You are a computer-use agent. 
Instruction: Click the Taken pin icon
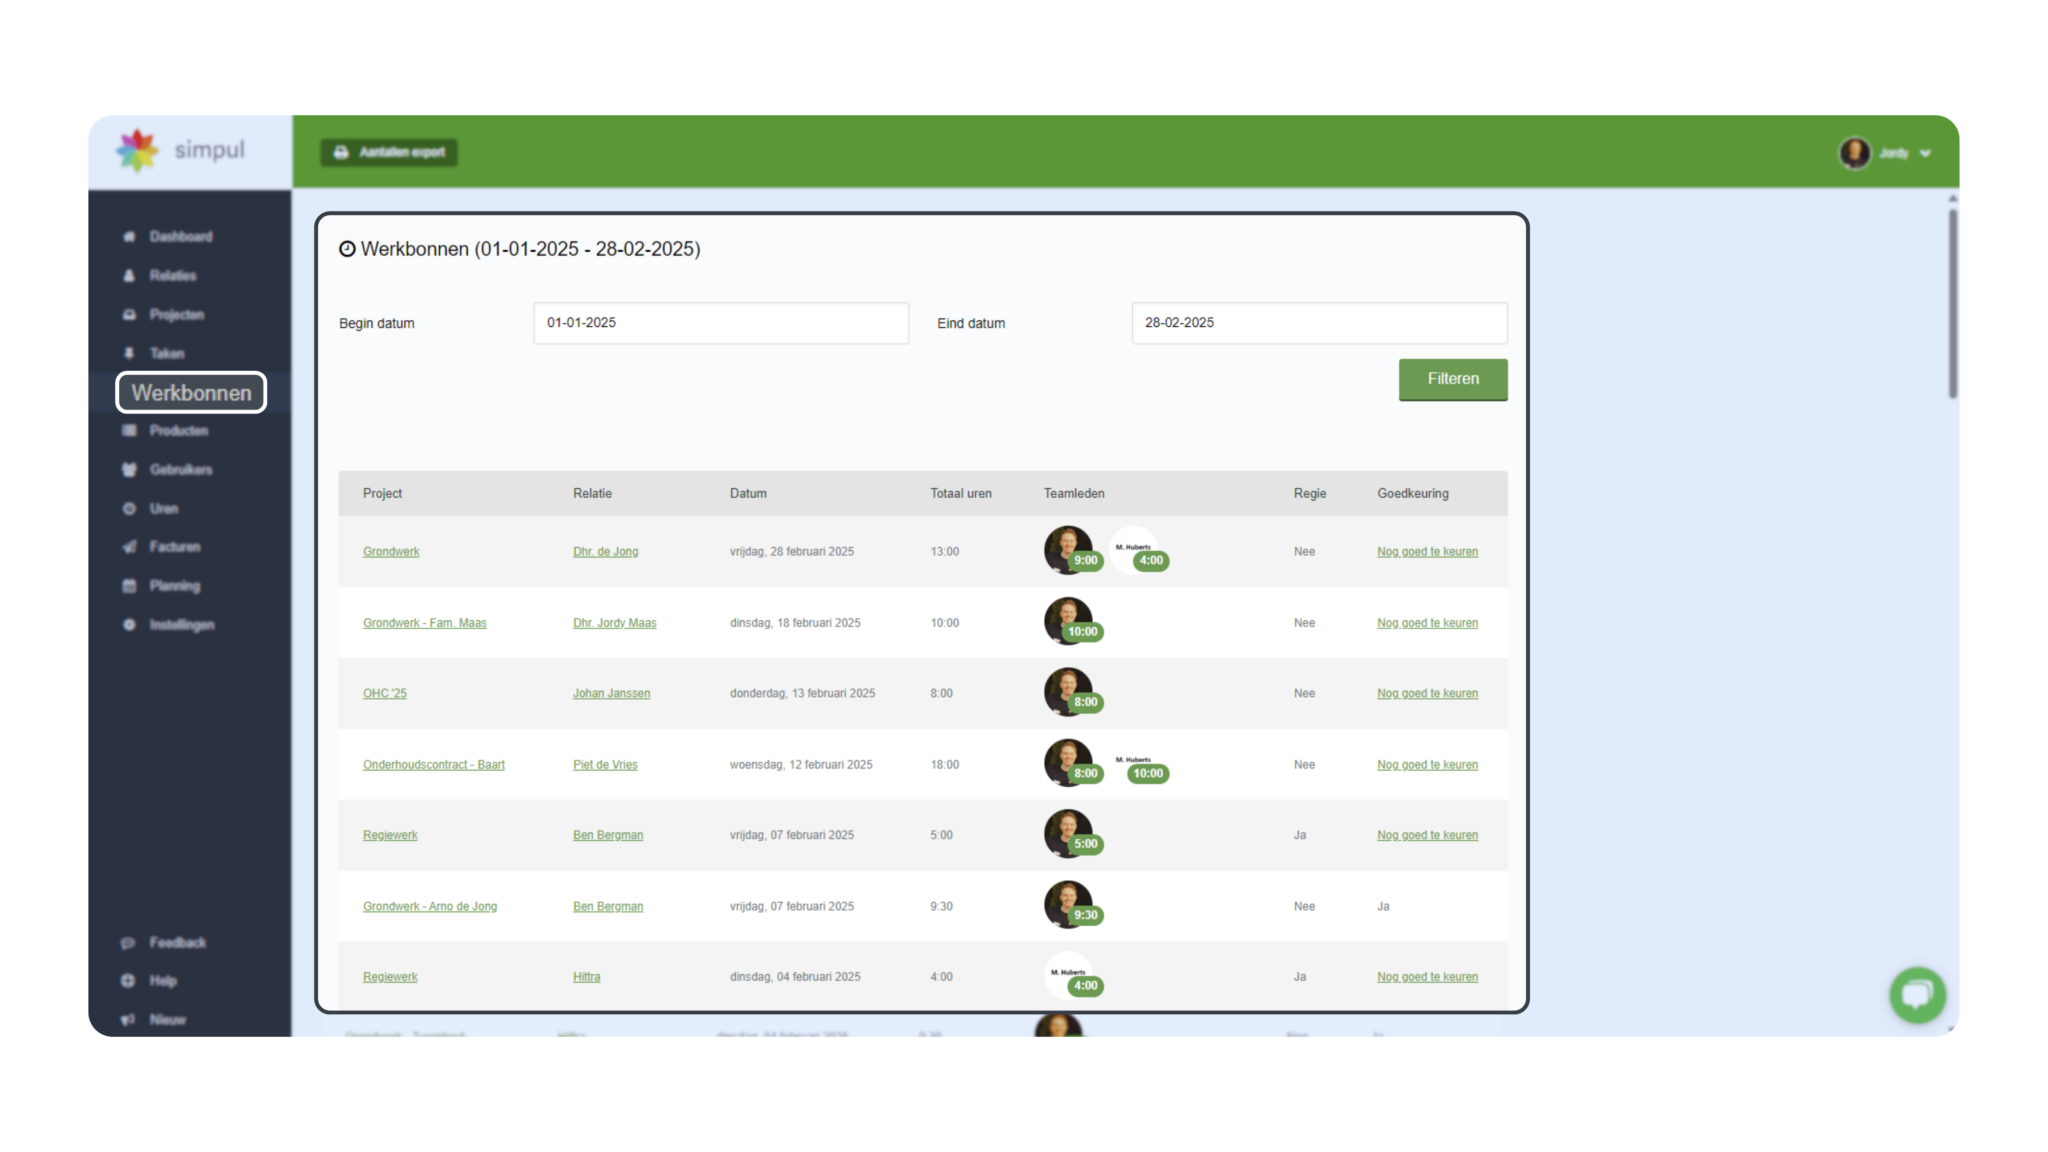coord(129,354)
